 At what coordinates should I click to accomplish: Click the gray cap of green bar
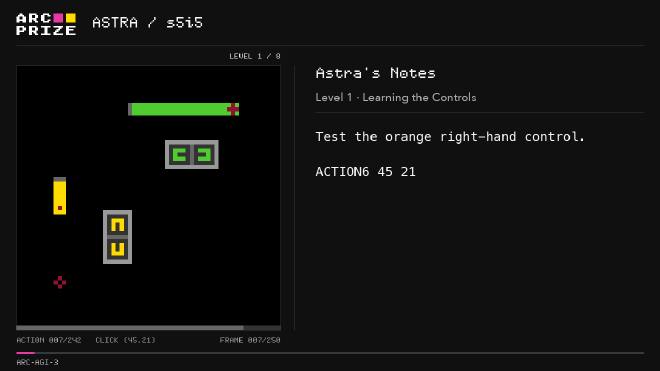130,109
